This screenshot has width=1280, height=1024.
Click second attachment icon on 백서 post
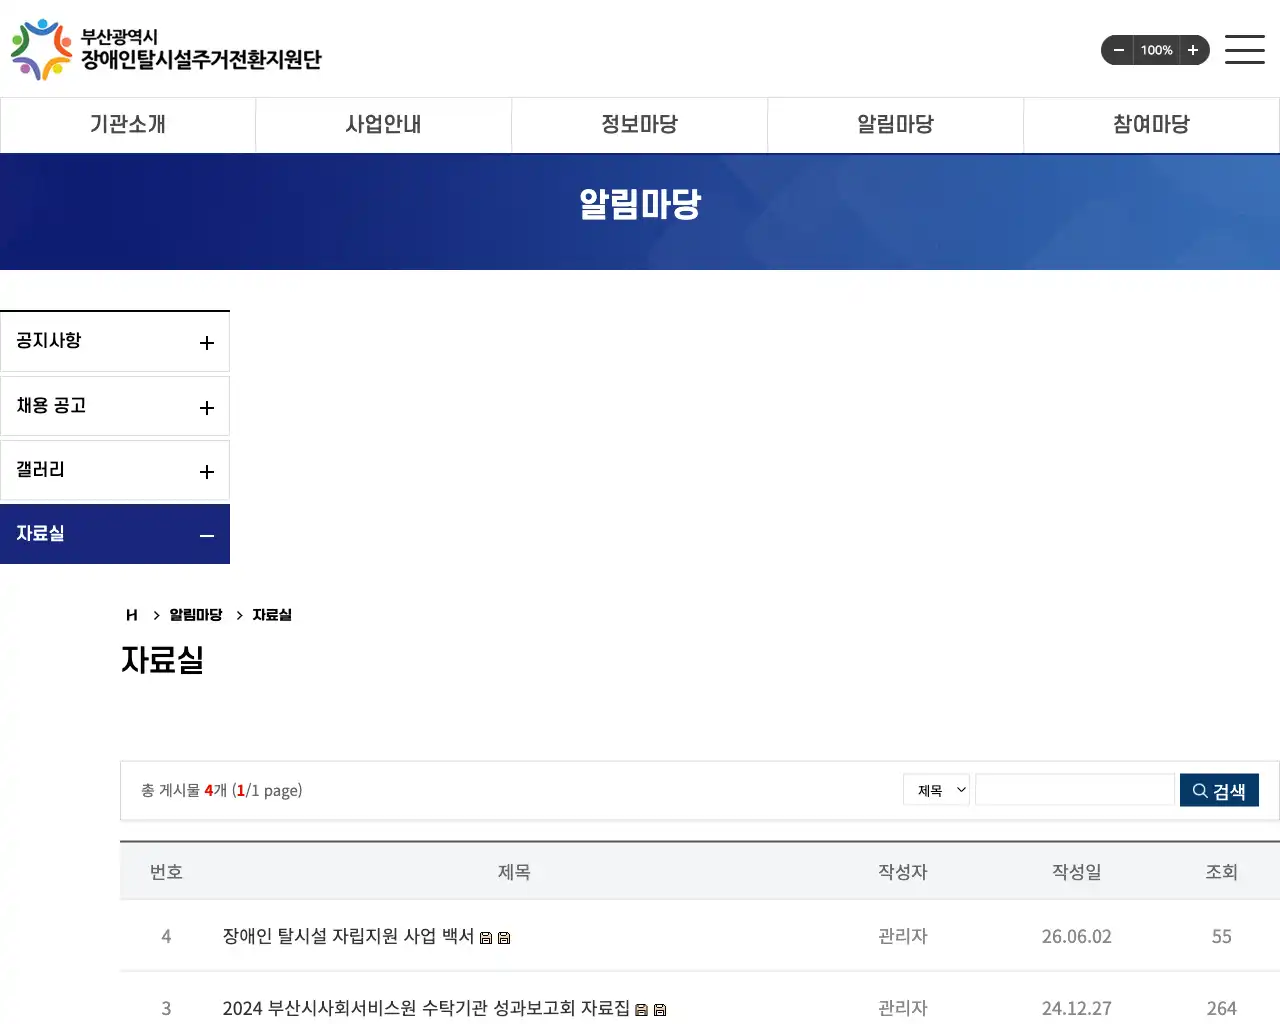(504, 938)
